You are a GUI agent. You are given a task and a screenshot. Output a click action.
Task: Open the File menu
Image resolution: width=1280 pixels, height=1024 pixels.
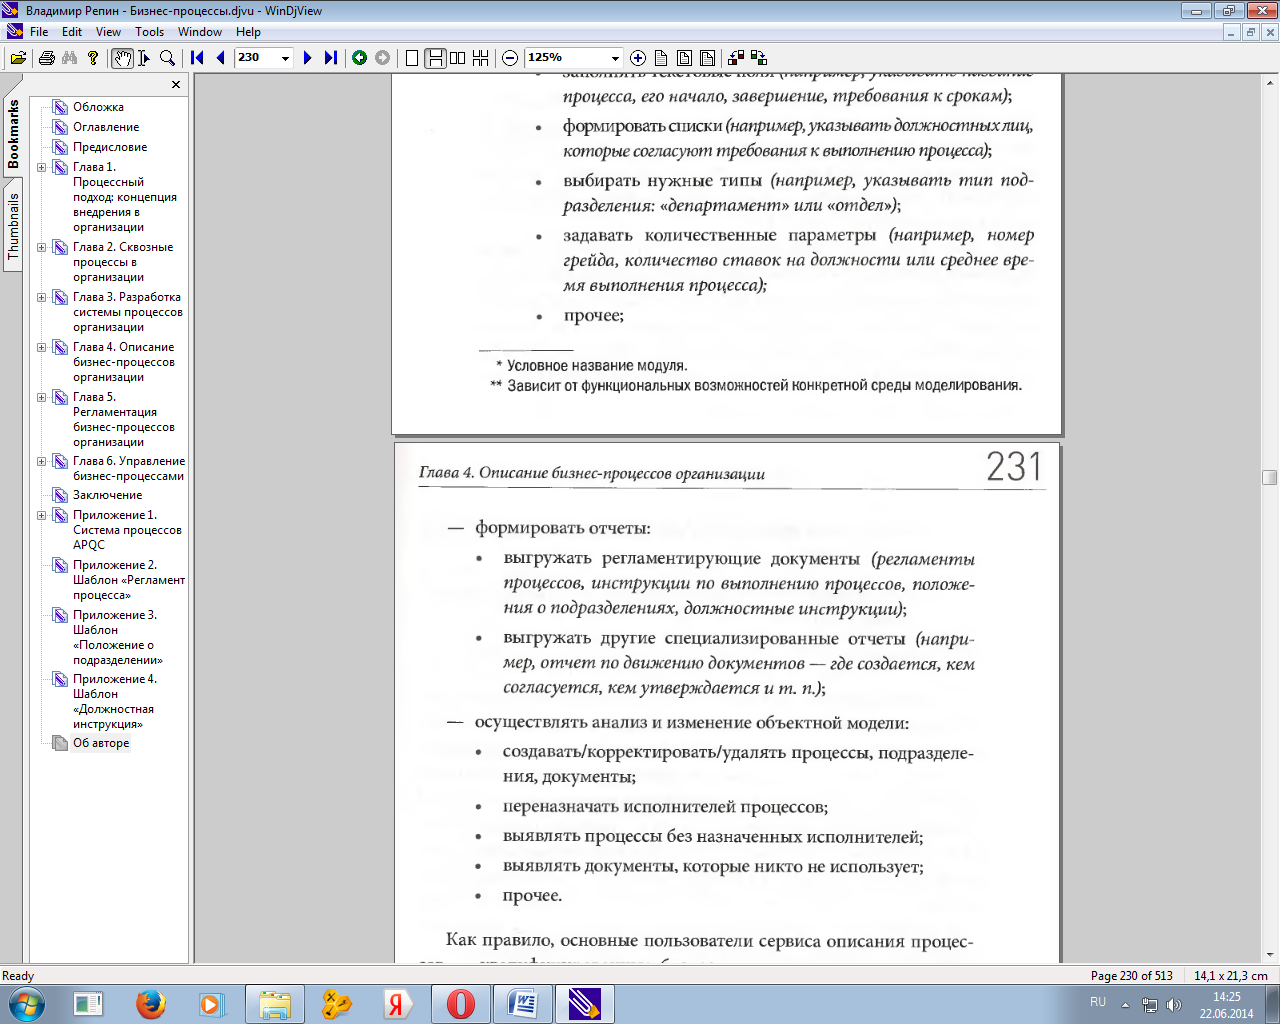click(x=39, y=32)
